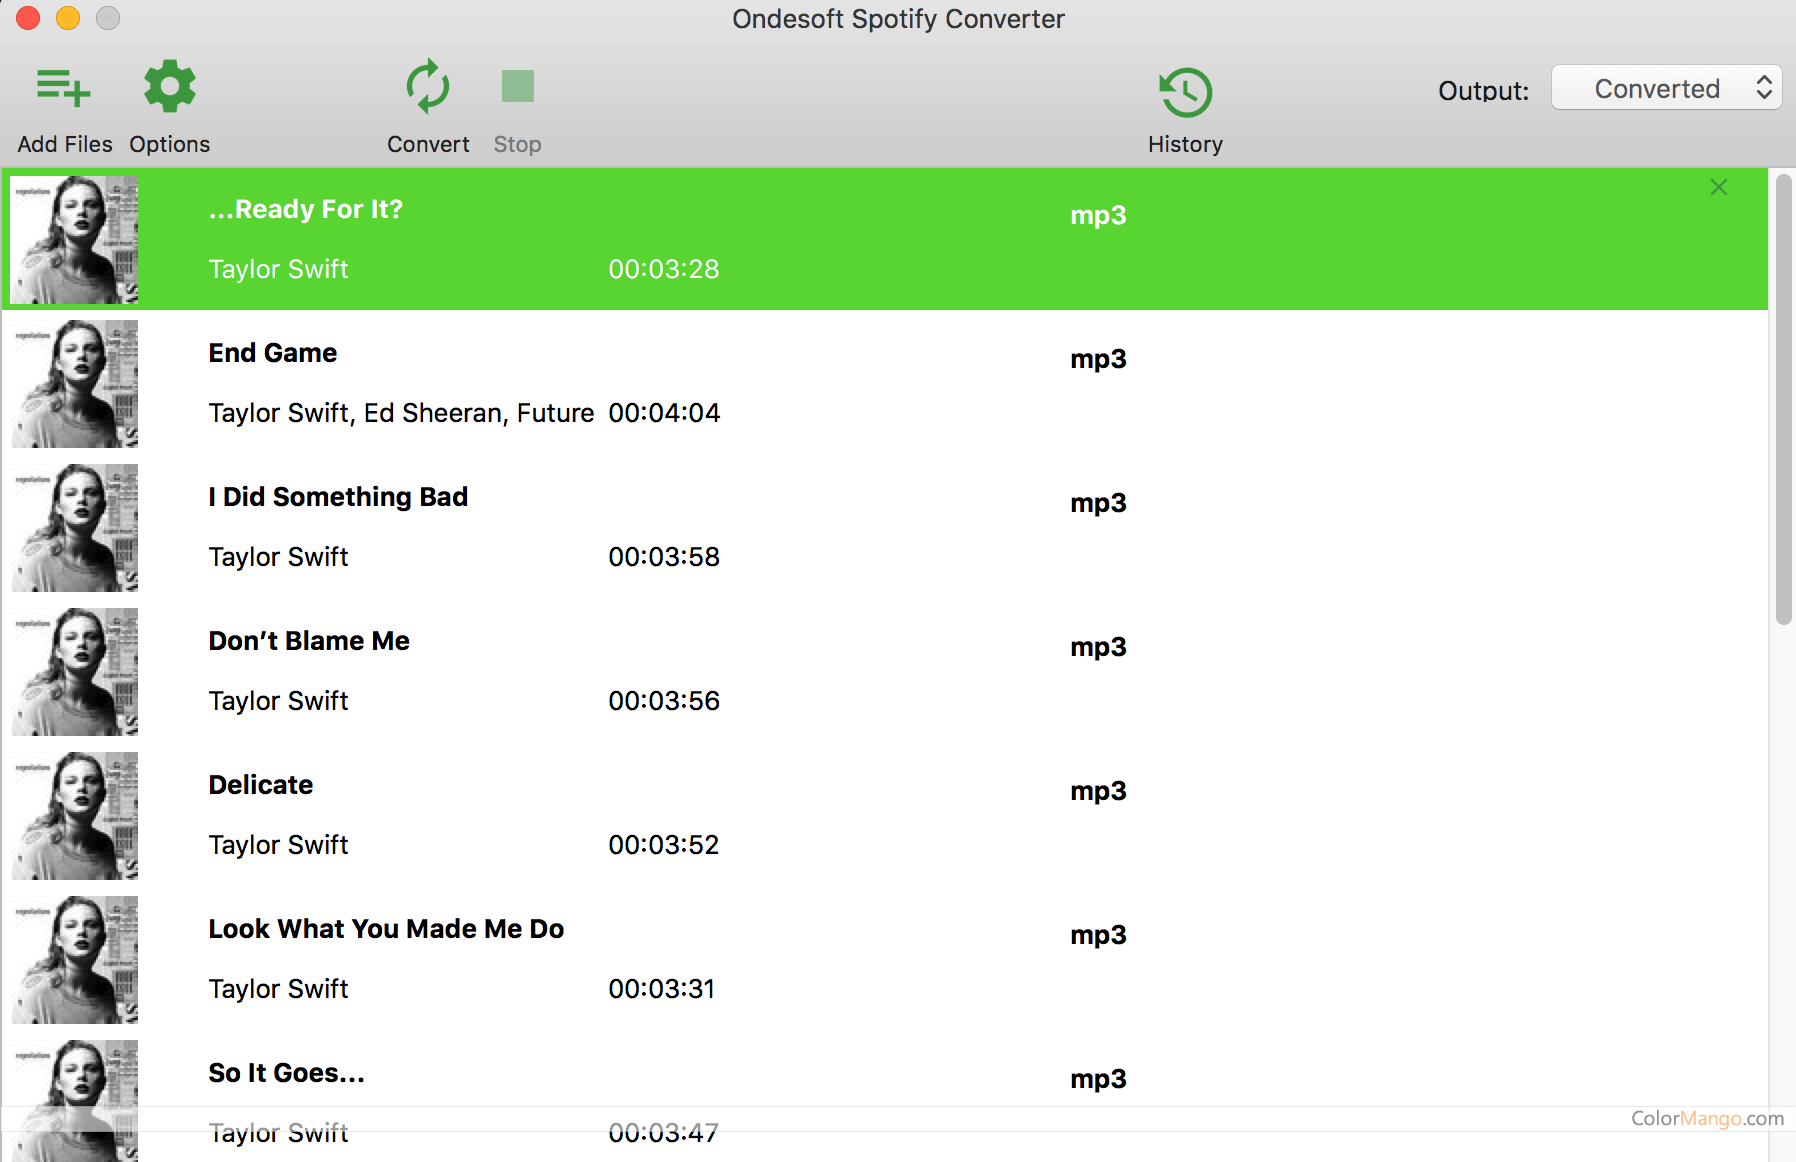The image size is (1796, 1162).
Task: Click the Stop square icon
Action: point(518,86)
